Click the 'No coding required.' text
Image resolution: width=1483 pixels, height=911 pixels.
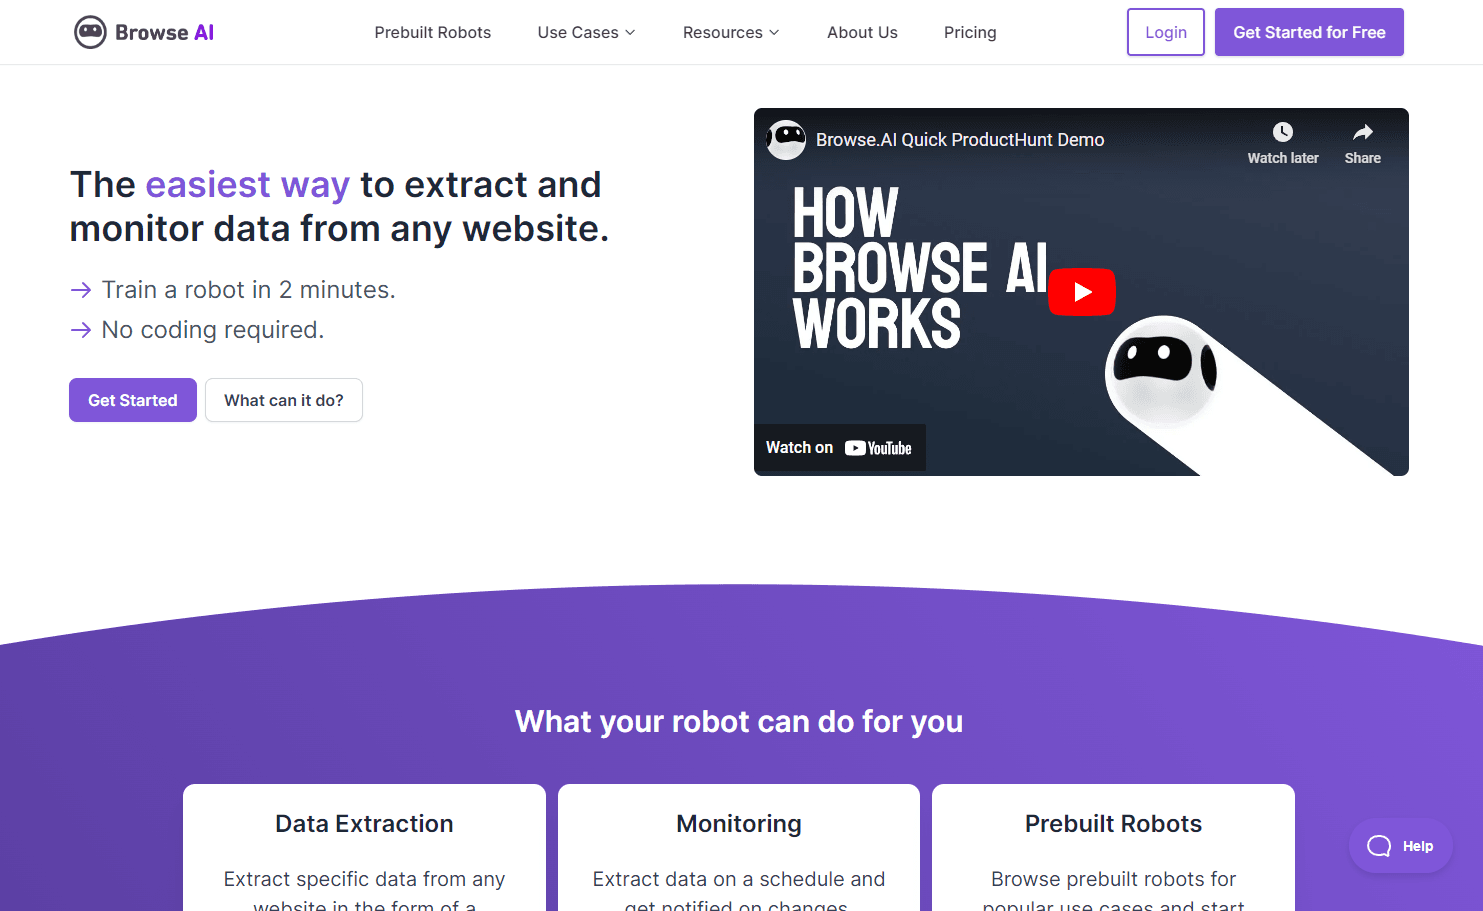[213, 330]
